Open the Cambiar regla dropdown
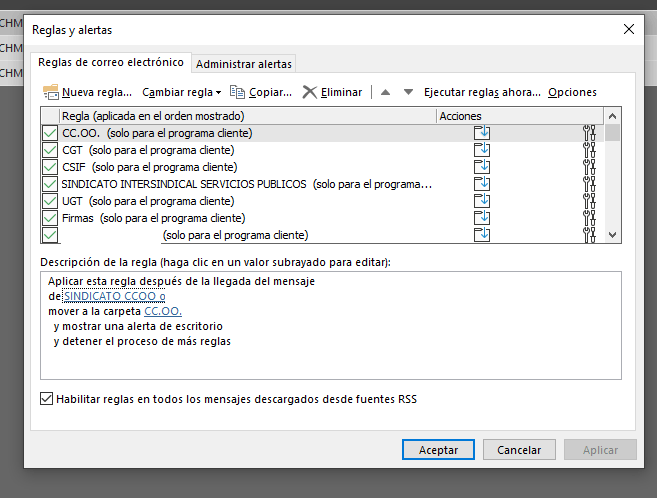657x498 pixels. pyautogui.click(x=181, y=92)
